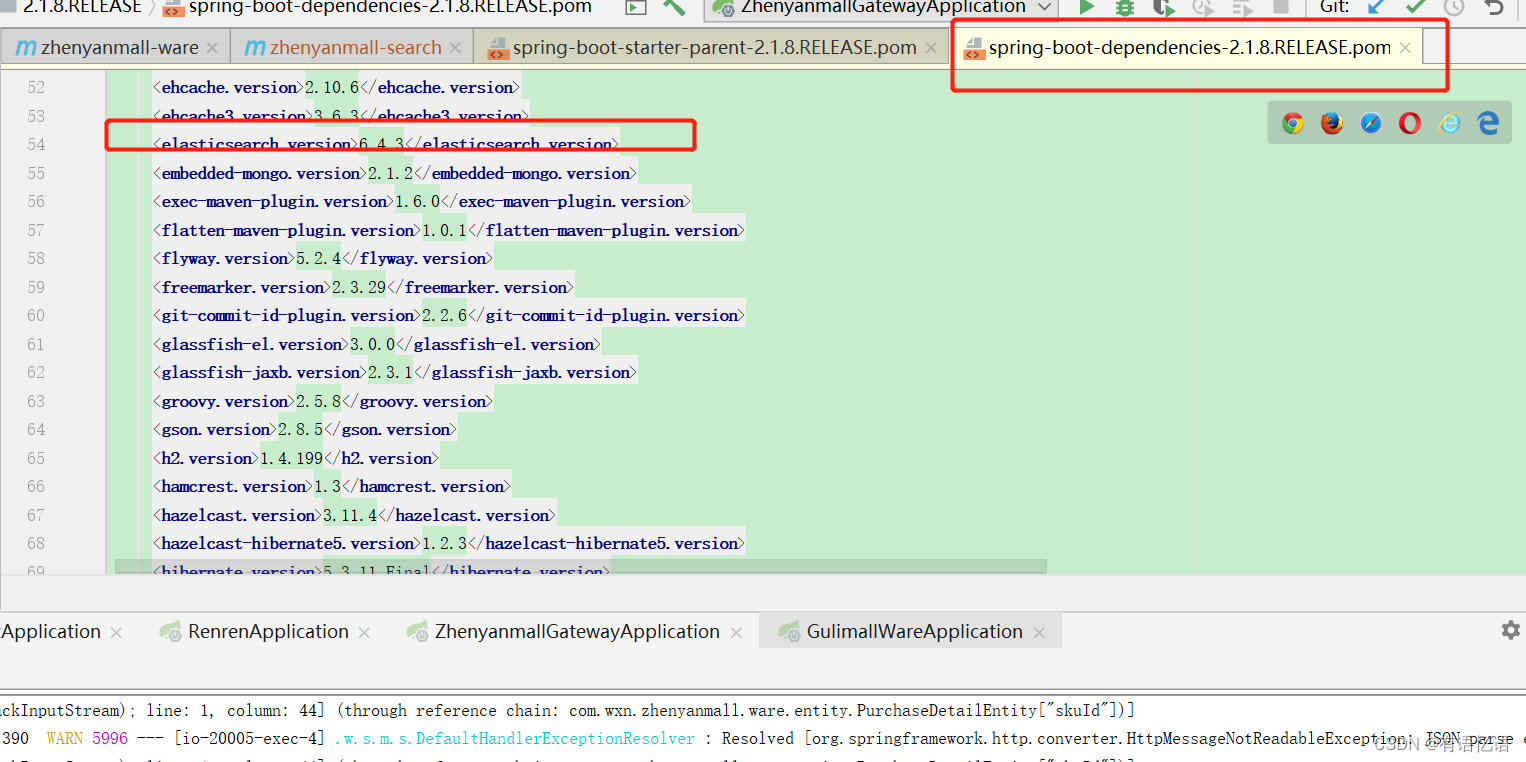Click line number 65 in the gutter
The height and width of the screenshot is (762, 1526).
36,459
